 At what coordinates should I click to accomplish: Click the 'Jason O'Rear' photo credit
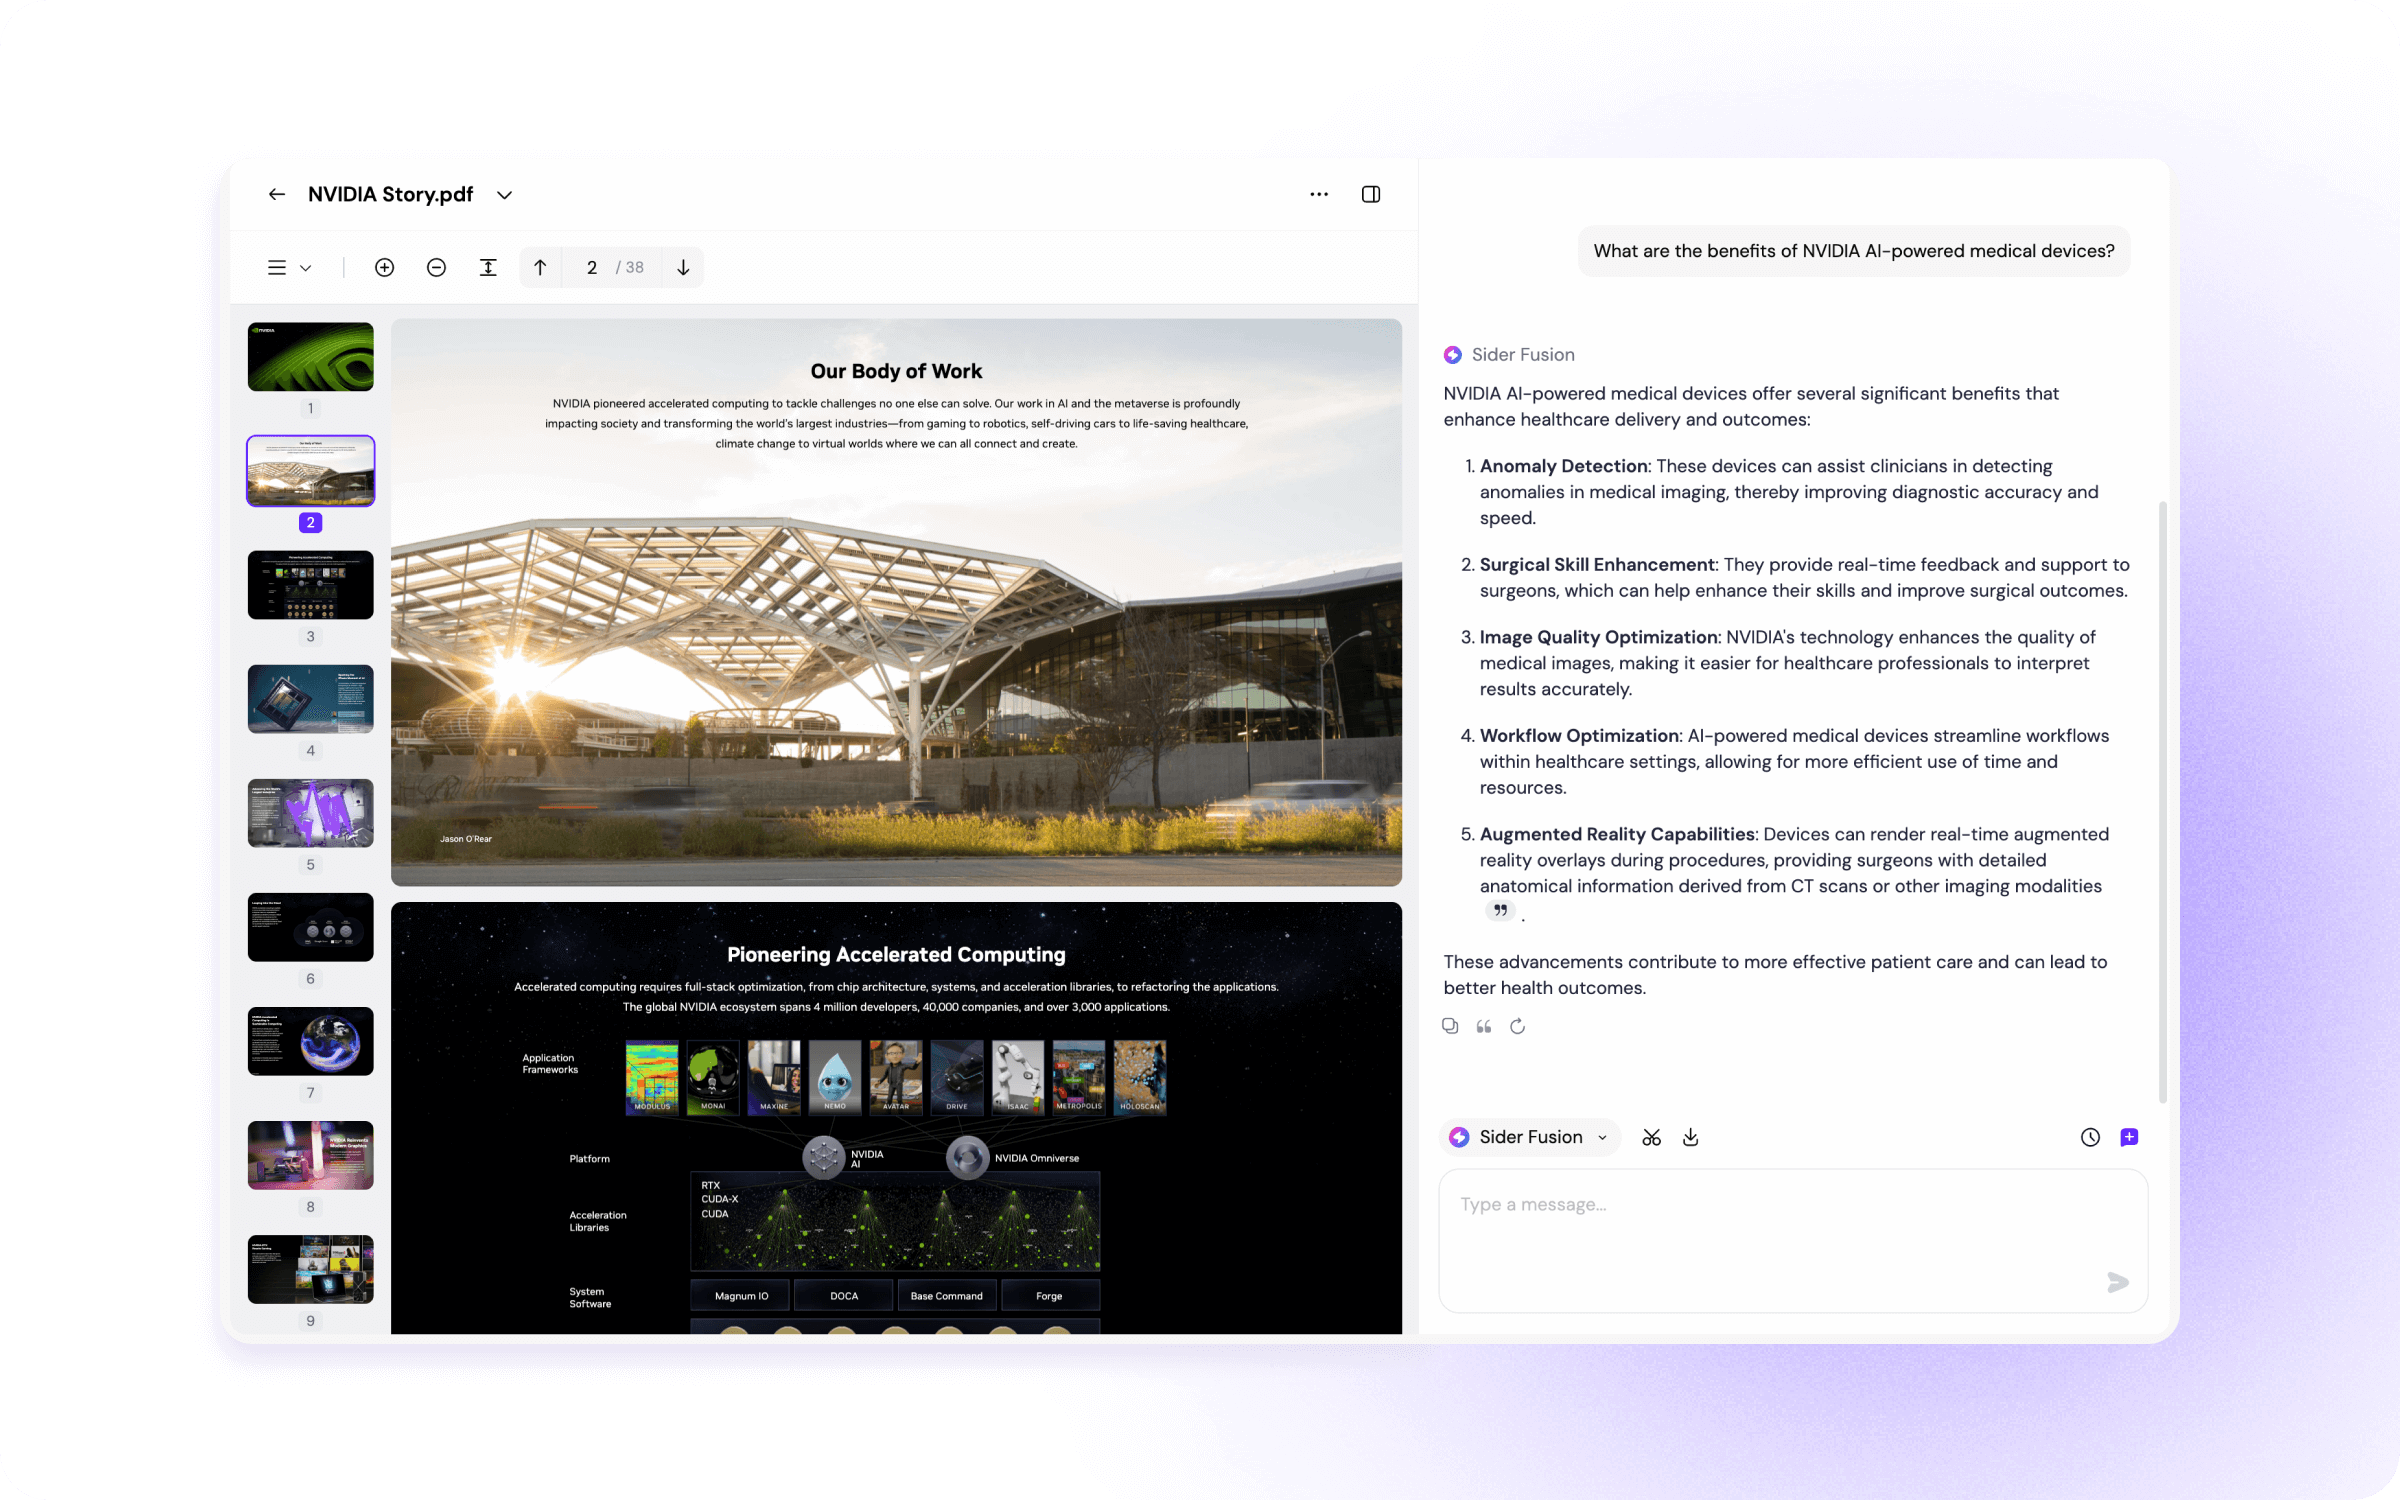click(x=466, y=839)
